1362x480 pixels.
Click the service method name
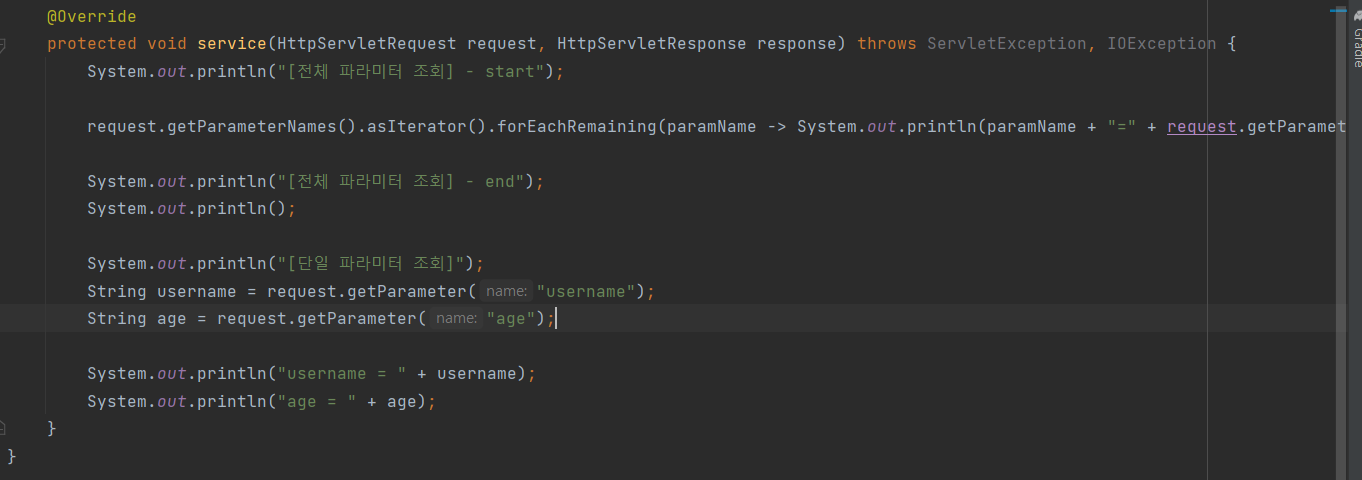pos(231,44)
